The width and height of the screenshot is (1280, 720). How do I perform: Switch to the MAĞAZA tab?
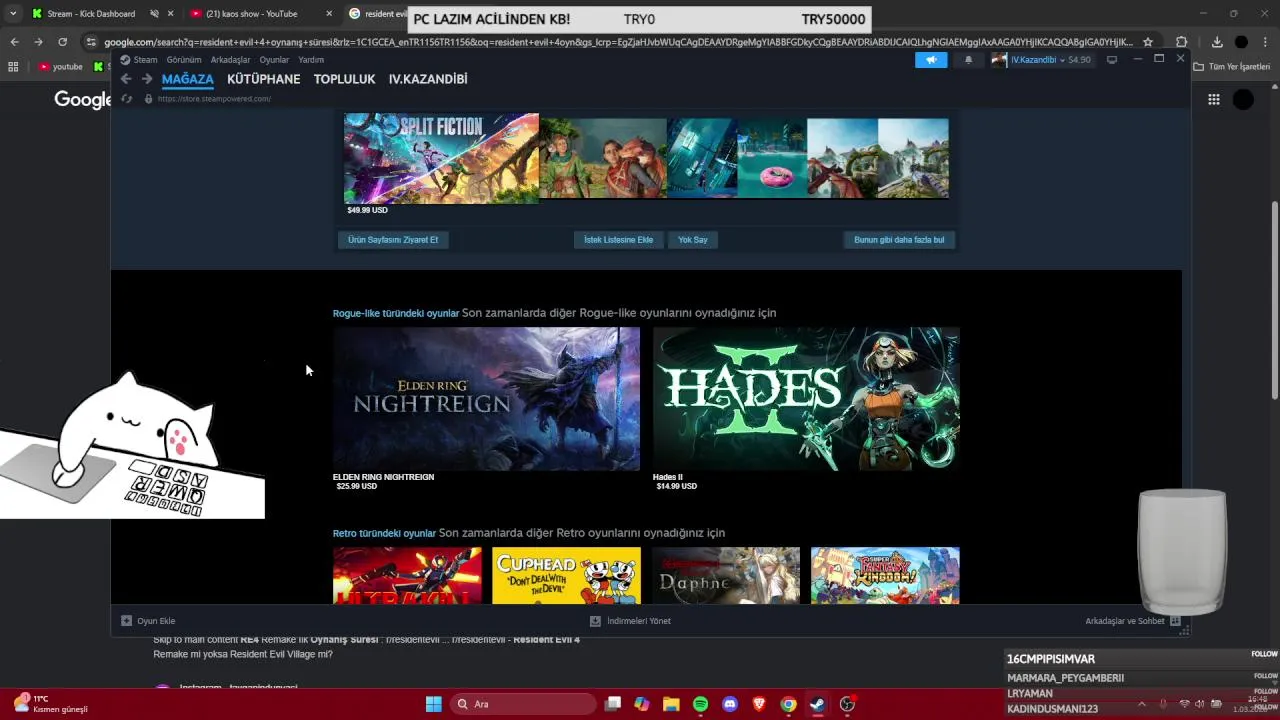click(x=188, y=79)
